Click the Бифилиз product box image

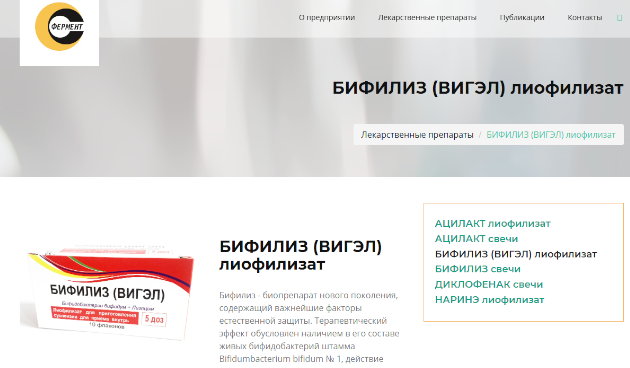tap(107, 293)
